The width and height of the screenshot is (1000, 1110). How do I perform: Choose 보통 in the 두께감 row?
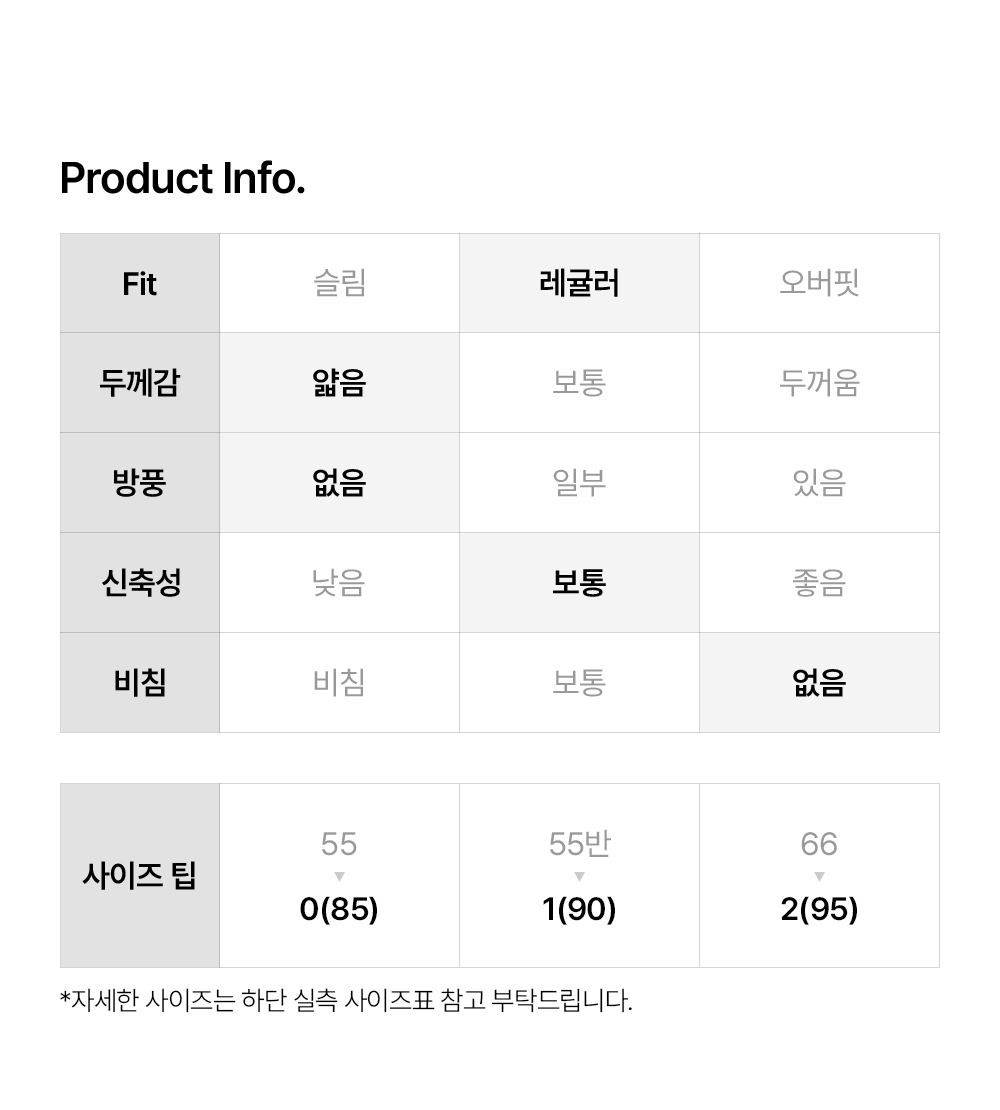click(579, 383)
